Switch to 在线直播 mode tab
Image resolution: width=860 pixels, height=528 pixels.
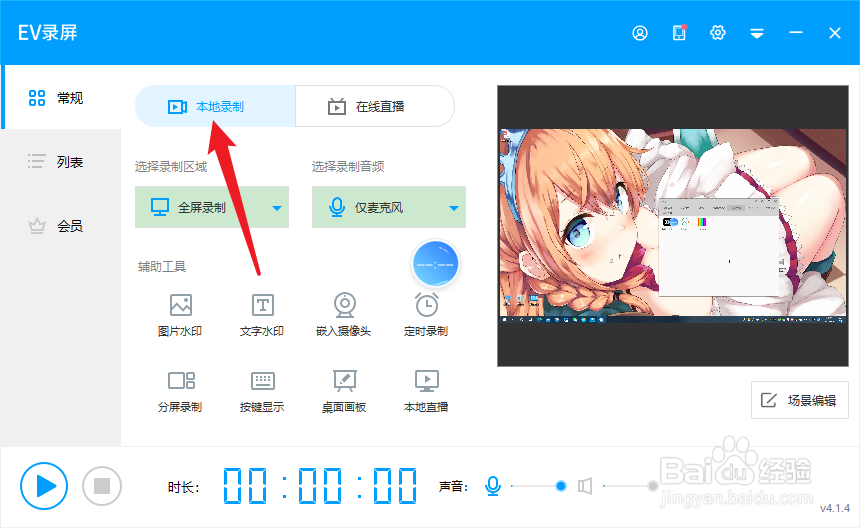375,106
